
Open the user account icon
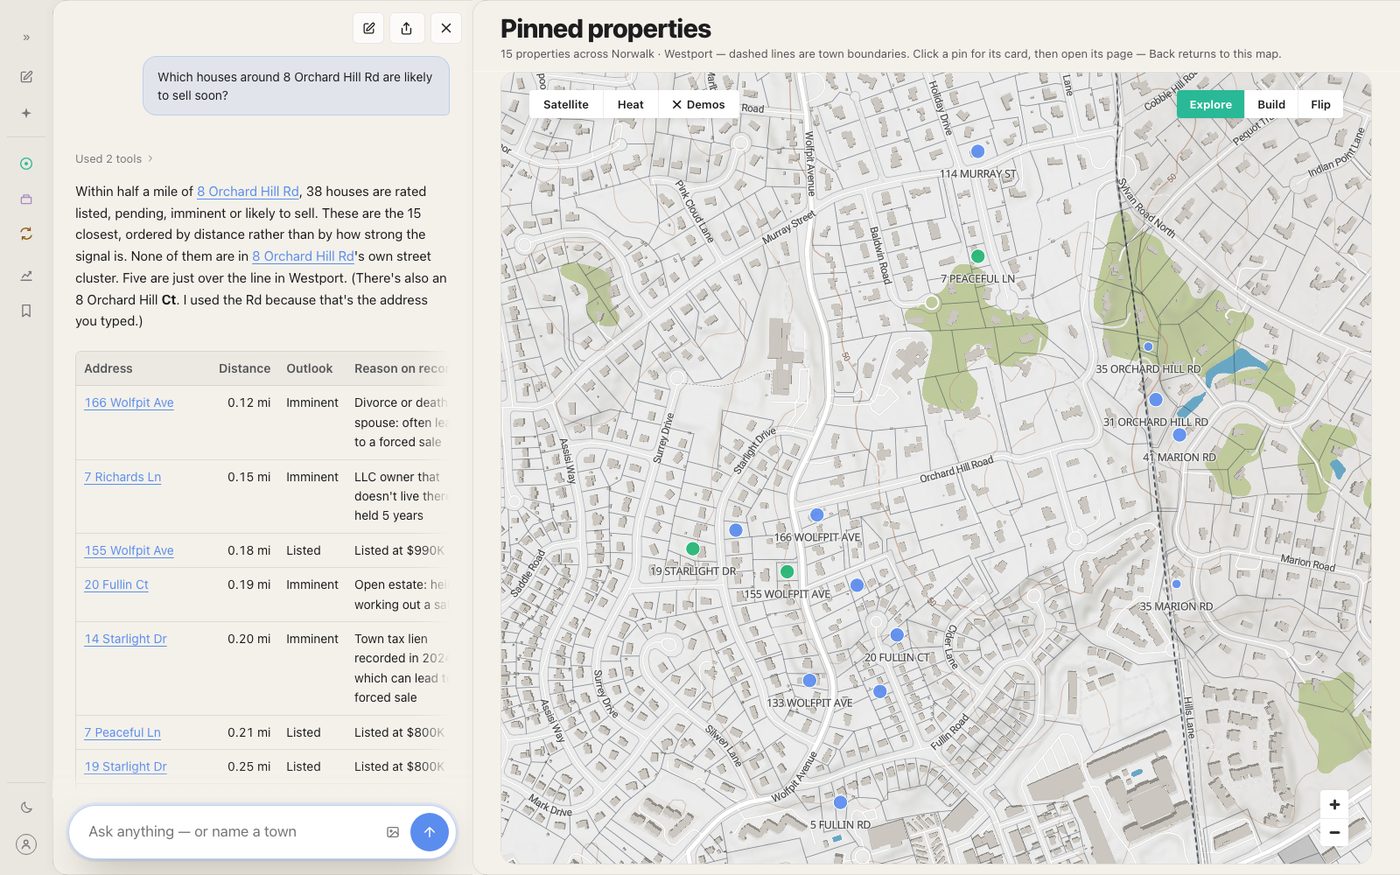(x=27, y=845)
